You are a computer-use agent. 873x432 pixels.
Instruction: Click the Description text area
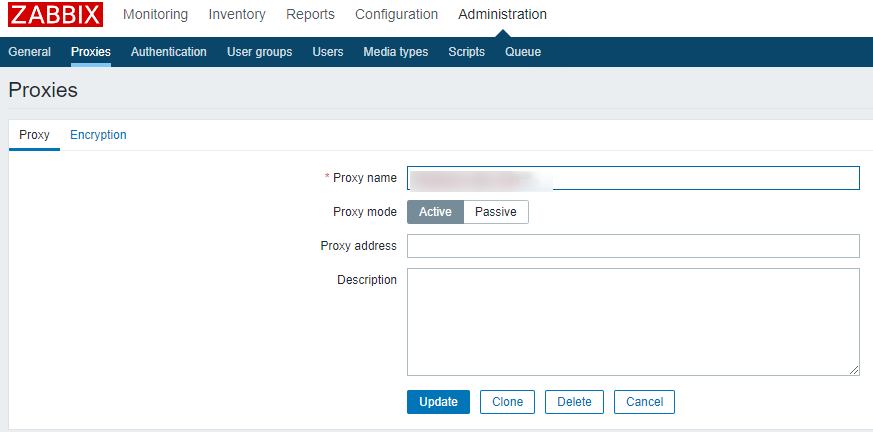[633, 321]
